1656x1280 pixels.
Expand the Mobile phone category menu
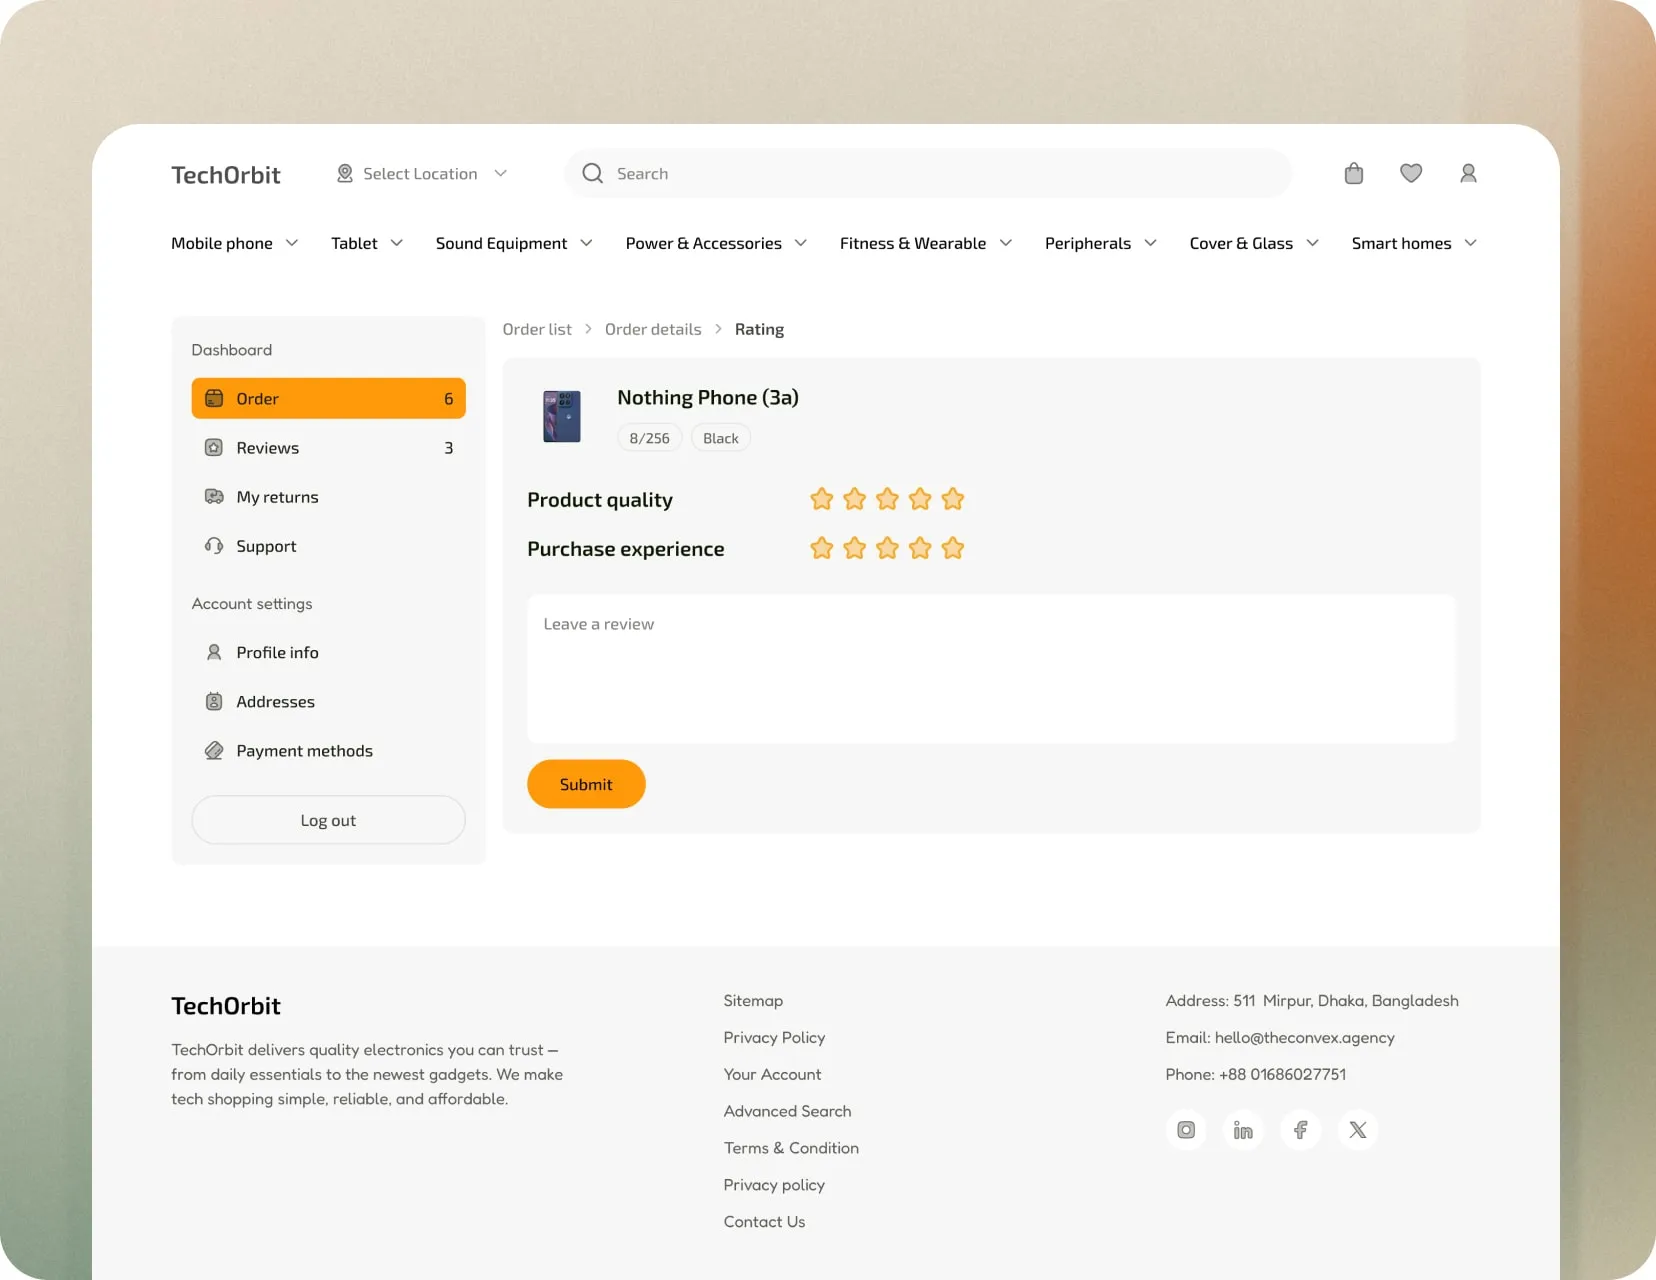tap(234, 243)
